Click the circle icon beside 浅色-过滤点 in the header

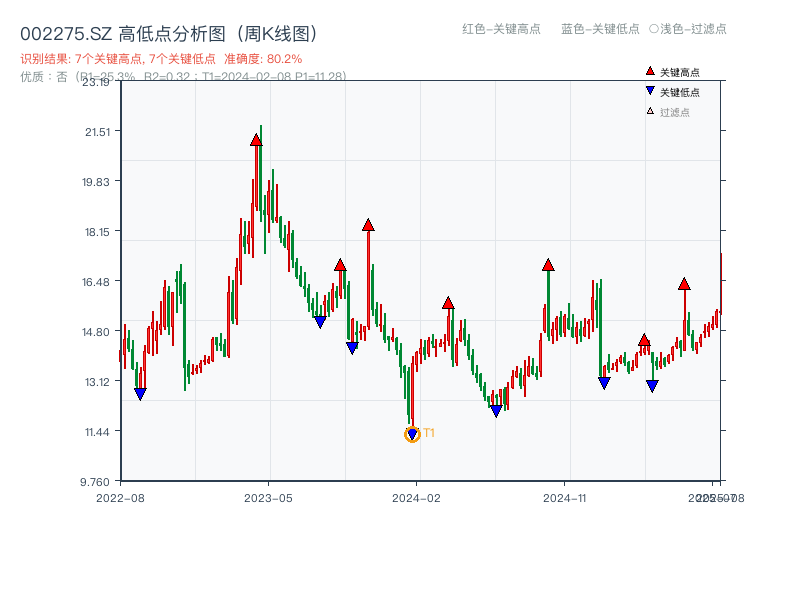(x=656, y=30)
